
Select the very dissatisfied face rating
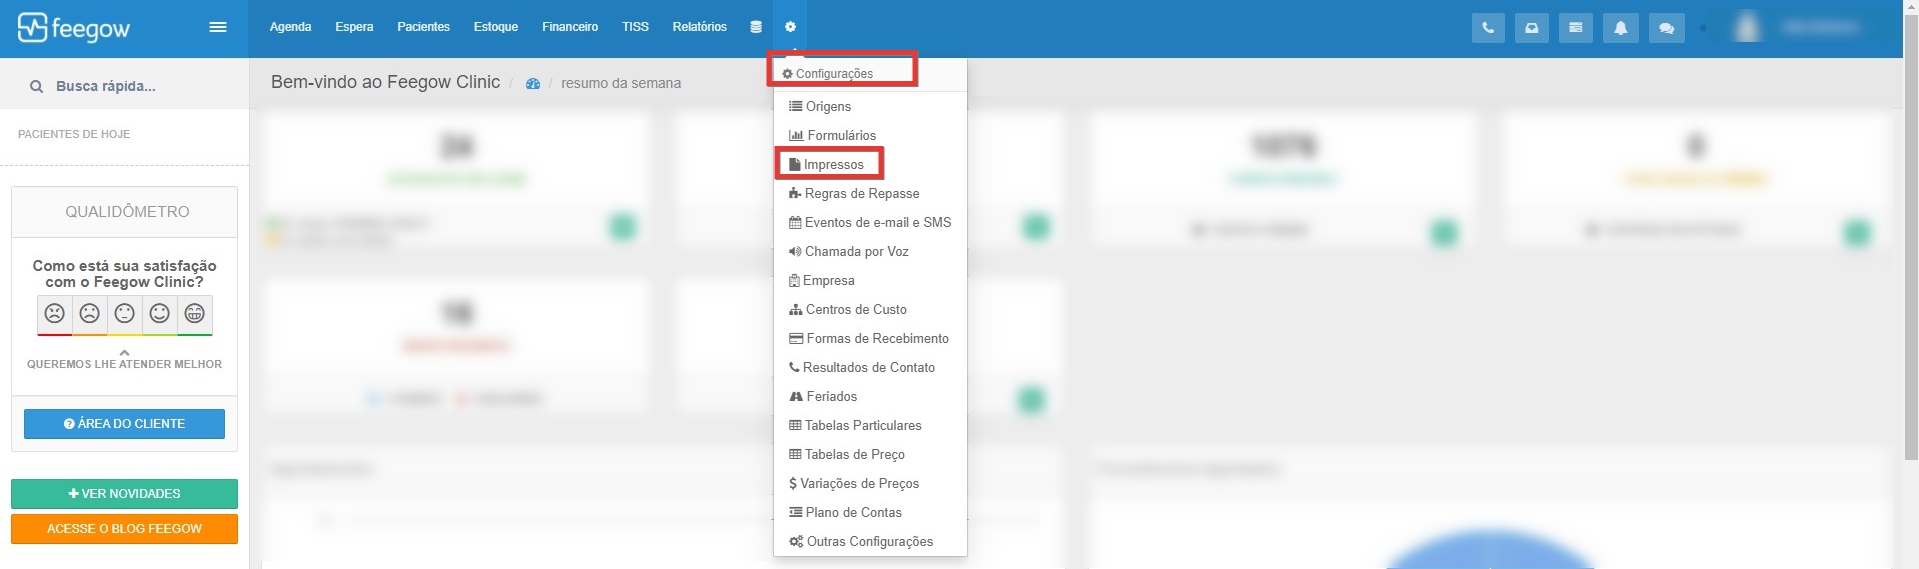[x=55, y=314]
